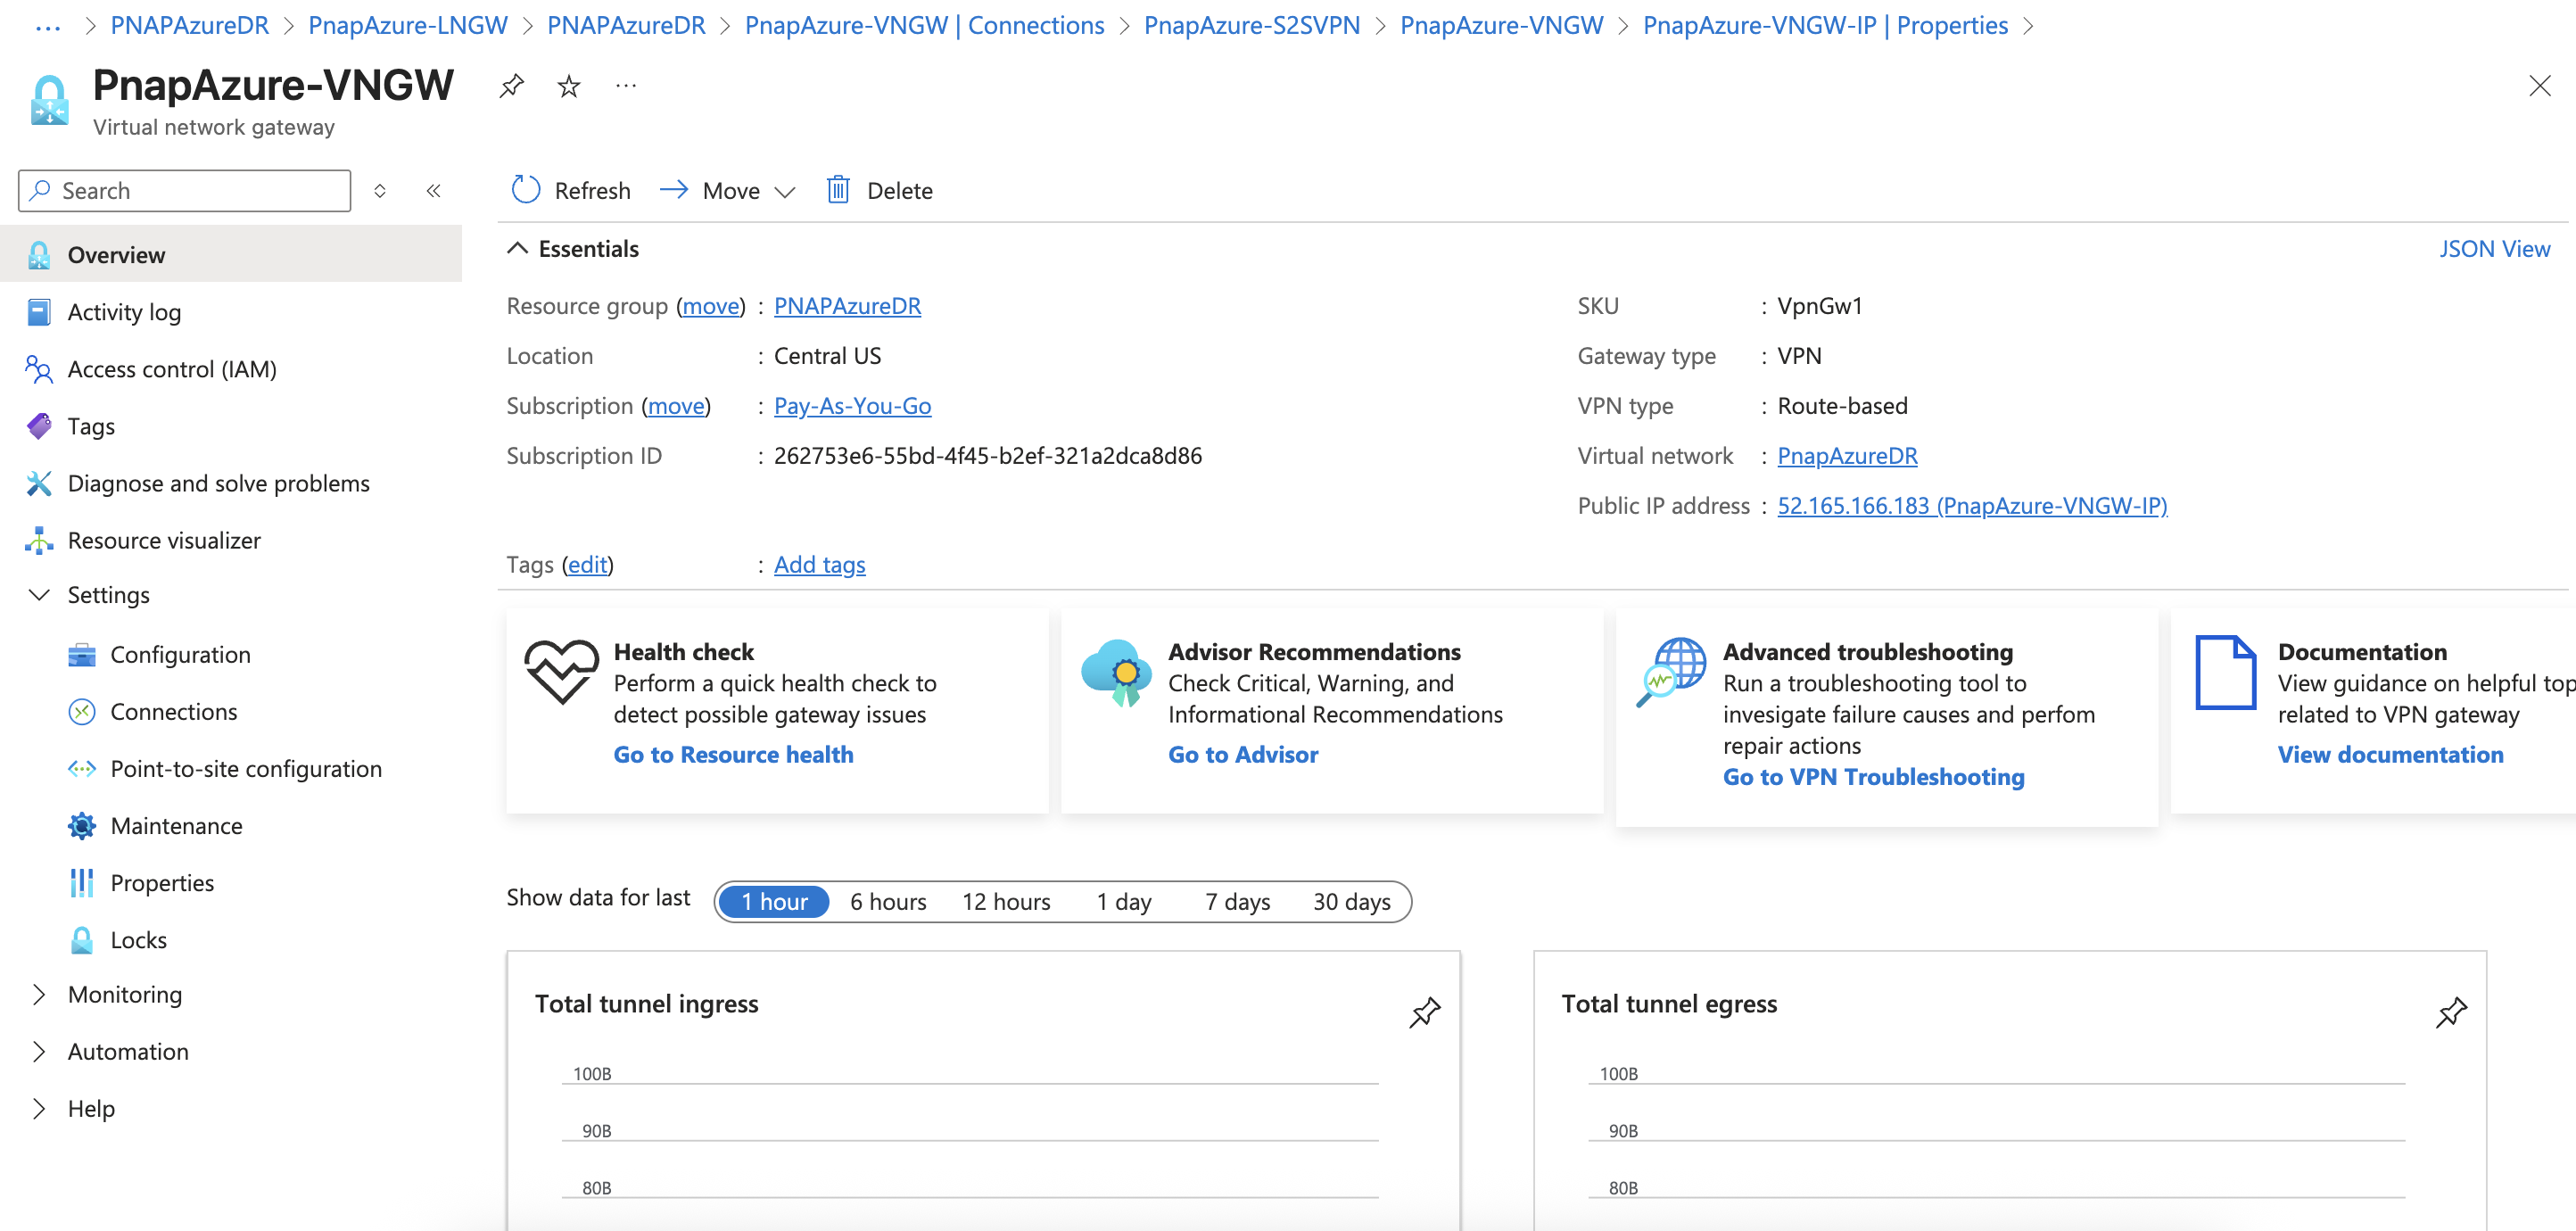This screenshot has height=1231, width=2576.
Task: Open PnapAzure-LNGW in breadcrumb
Action: tap(408, 26)
